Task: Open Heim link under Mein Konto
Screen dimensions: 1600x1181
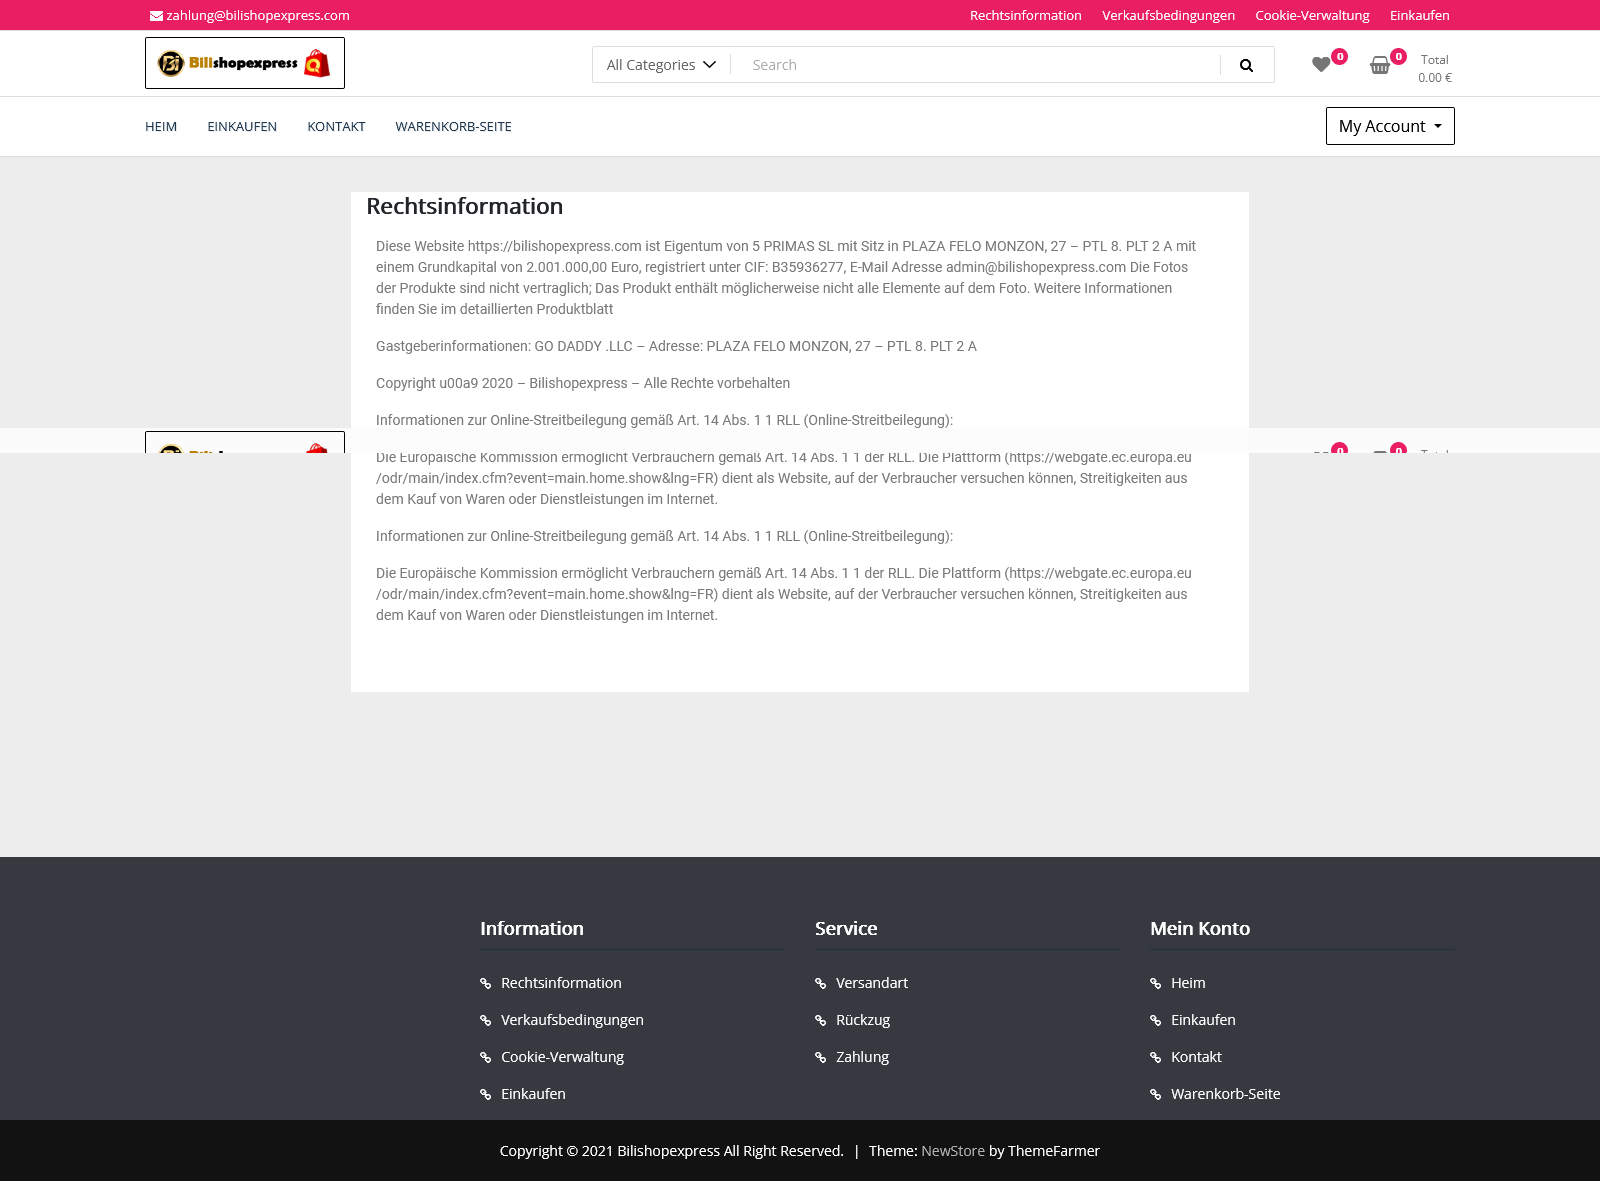Action: (1188, 983)
